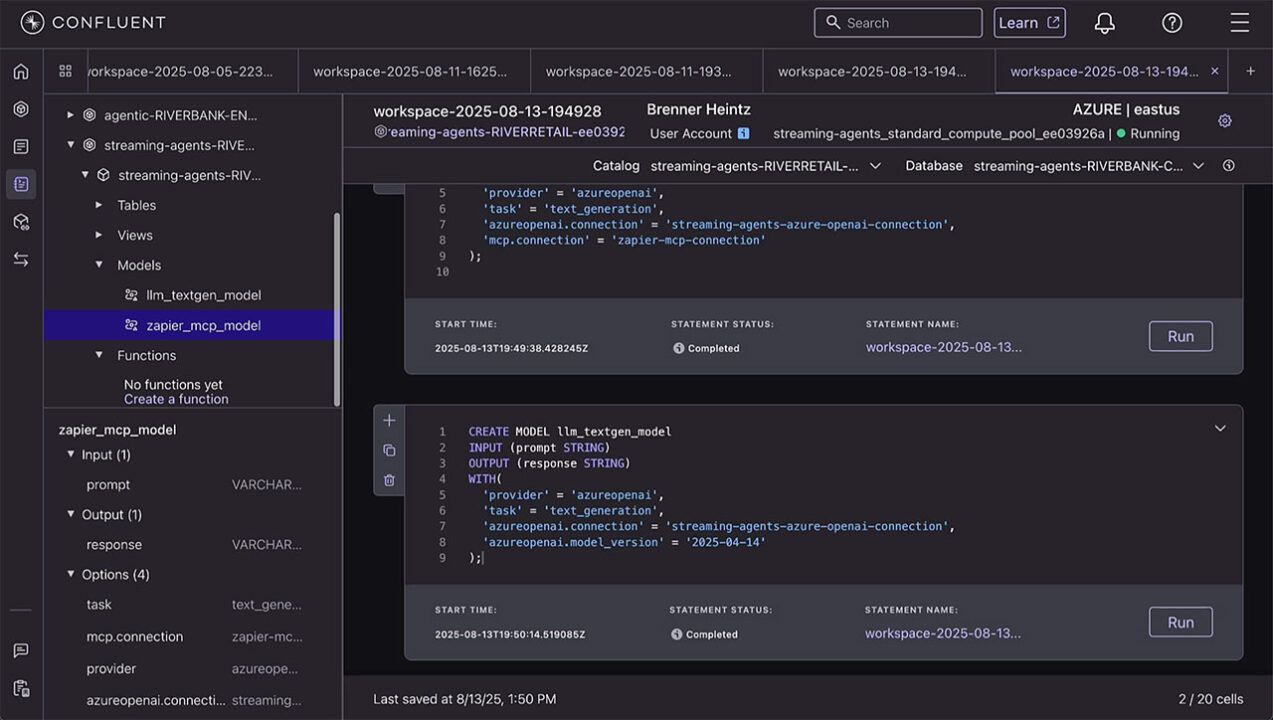Viewport: 1273px width, 720px height.
Task: Select the Environments icon in the left sidebar
Action: (x=20, y=110)
